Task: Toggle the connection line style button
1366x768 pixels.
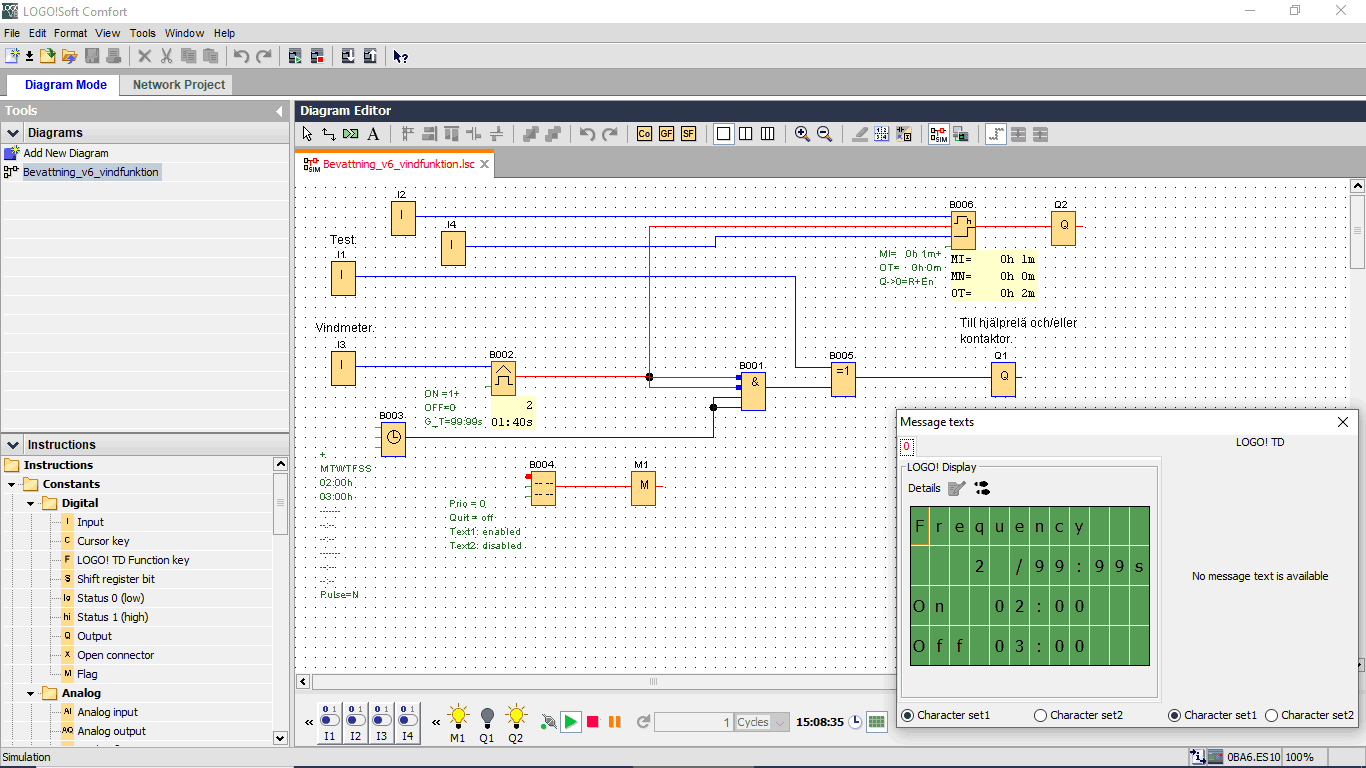Action: [x=995, y=134]
